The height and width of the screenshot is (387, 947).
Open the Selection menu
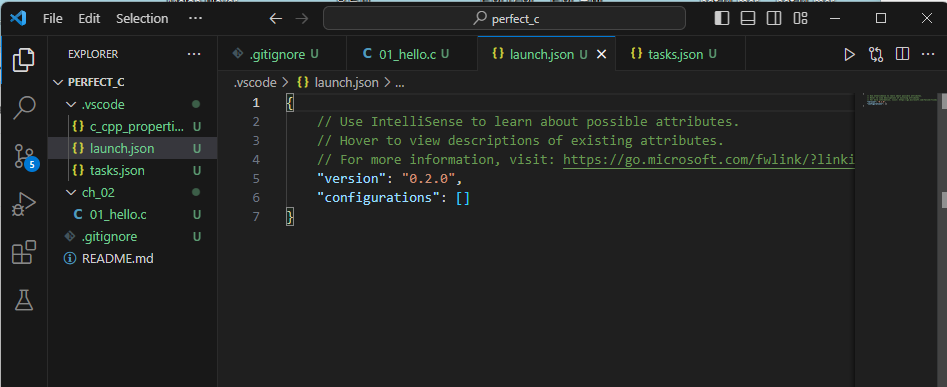pyautogui.click(x=142, y=19)
